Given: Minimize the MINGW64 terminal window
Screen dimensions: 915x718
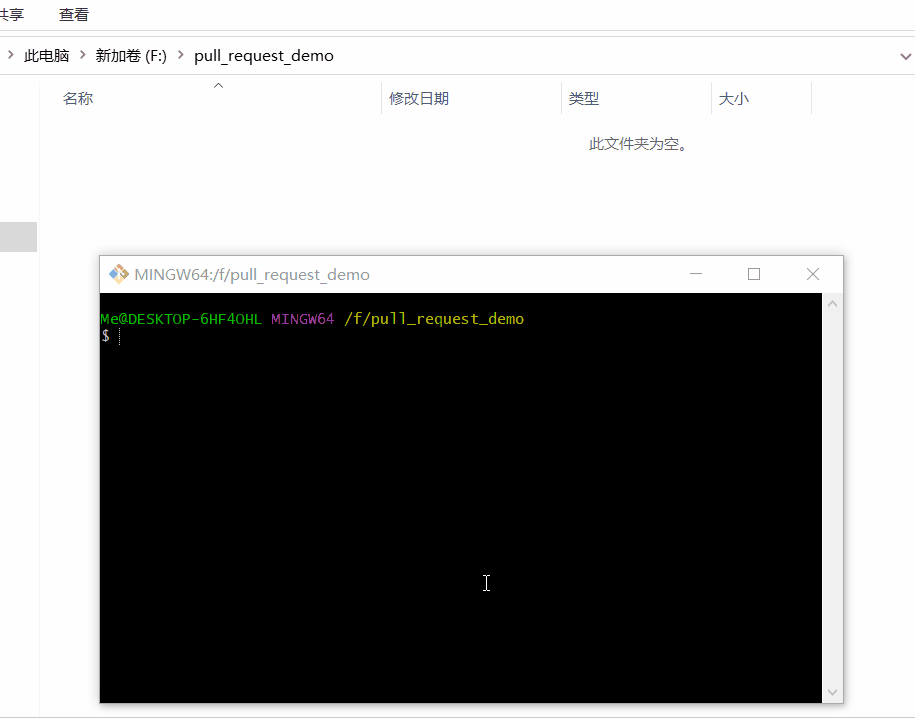Looking at the screenshot, I should (696, 274).
